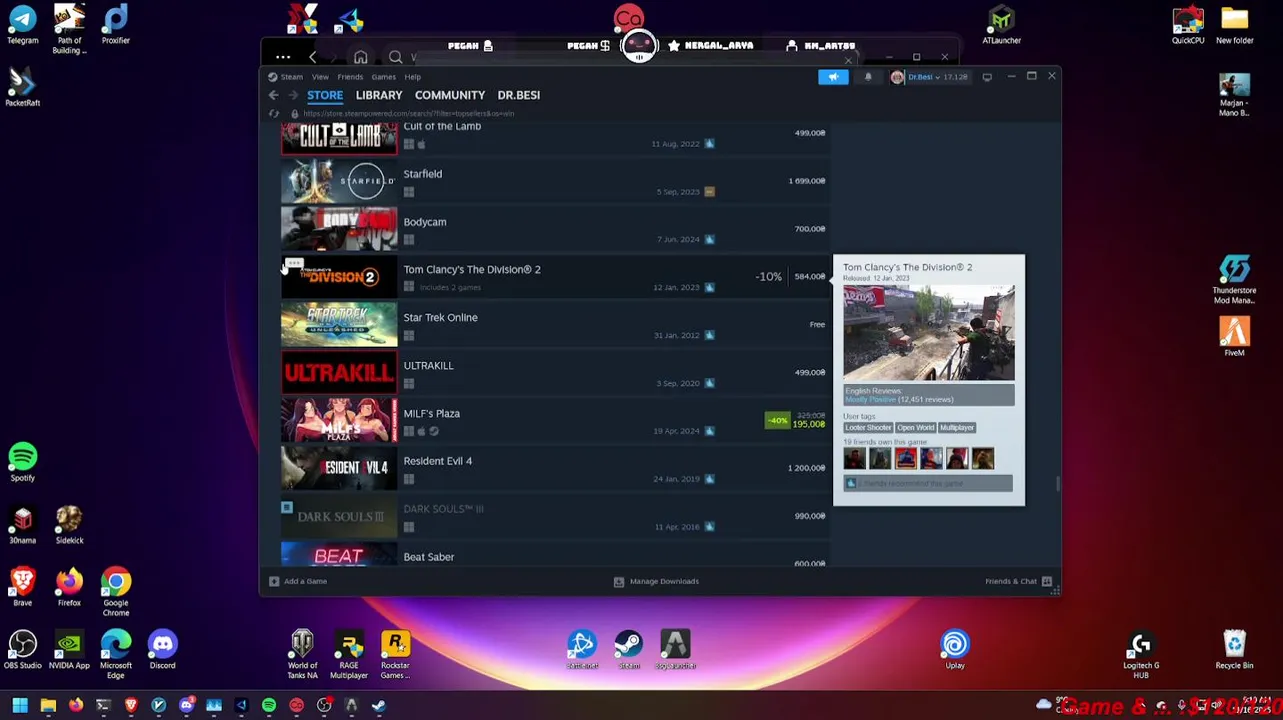Click the home icon in the background browser window
Image resolution: width=1283 pixels, height=720 pixels.
tap(360, 57)
